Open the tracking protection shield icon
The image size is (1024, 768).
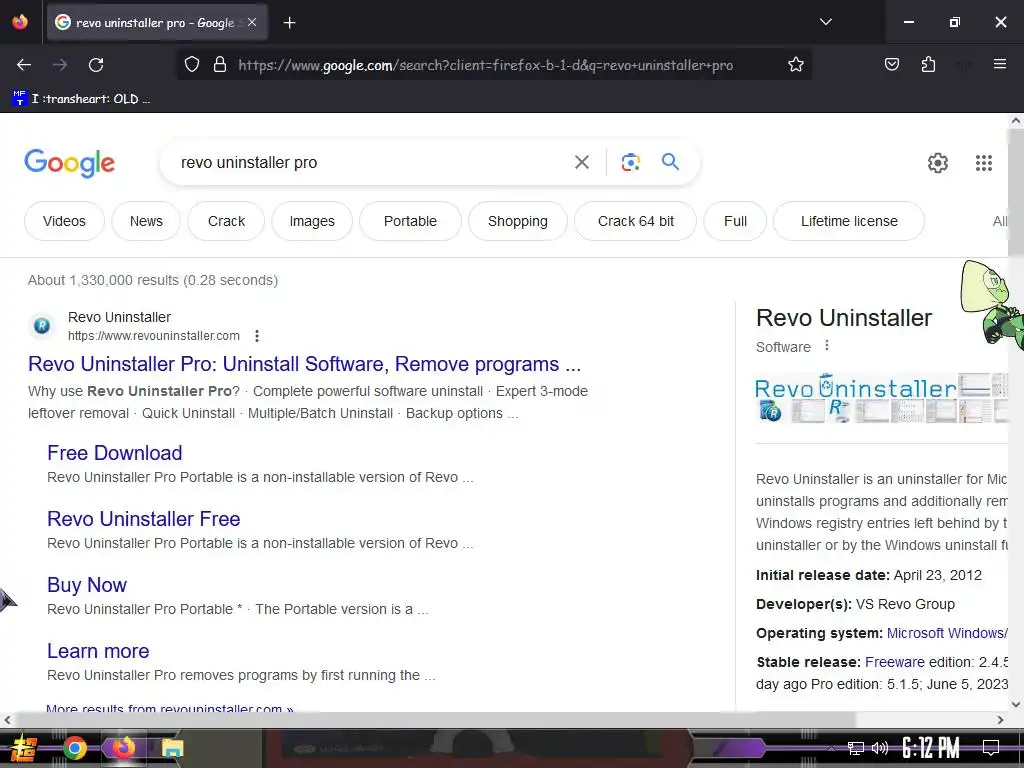(x=191, y=65)
